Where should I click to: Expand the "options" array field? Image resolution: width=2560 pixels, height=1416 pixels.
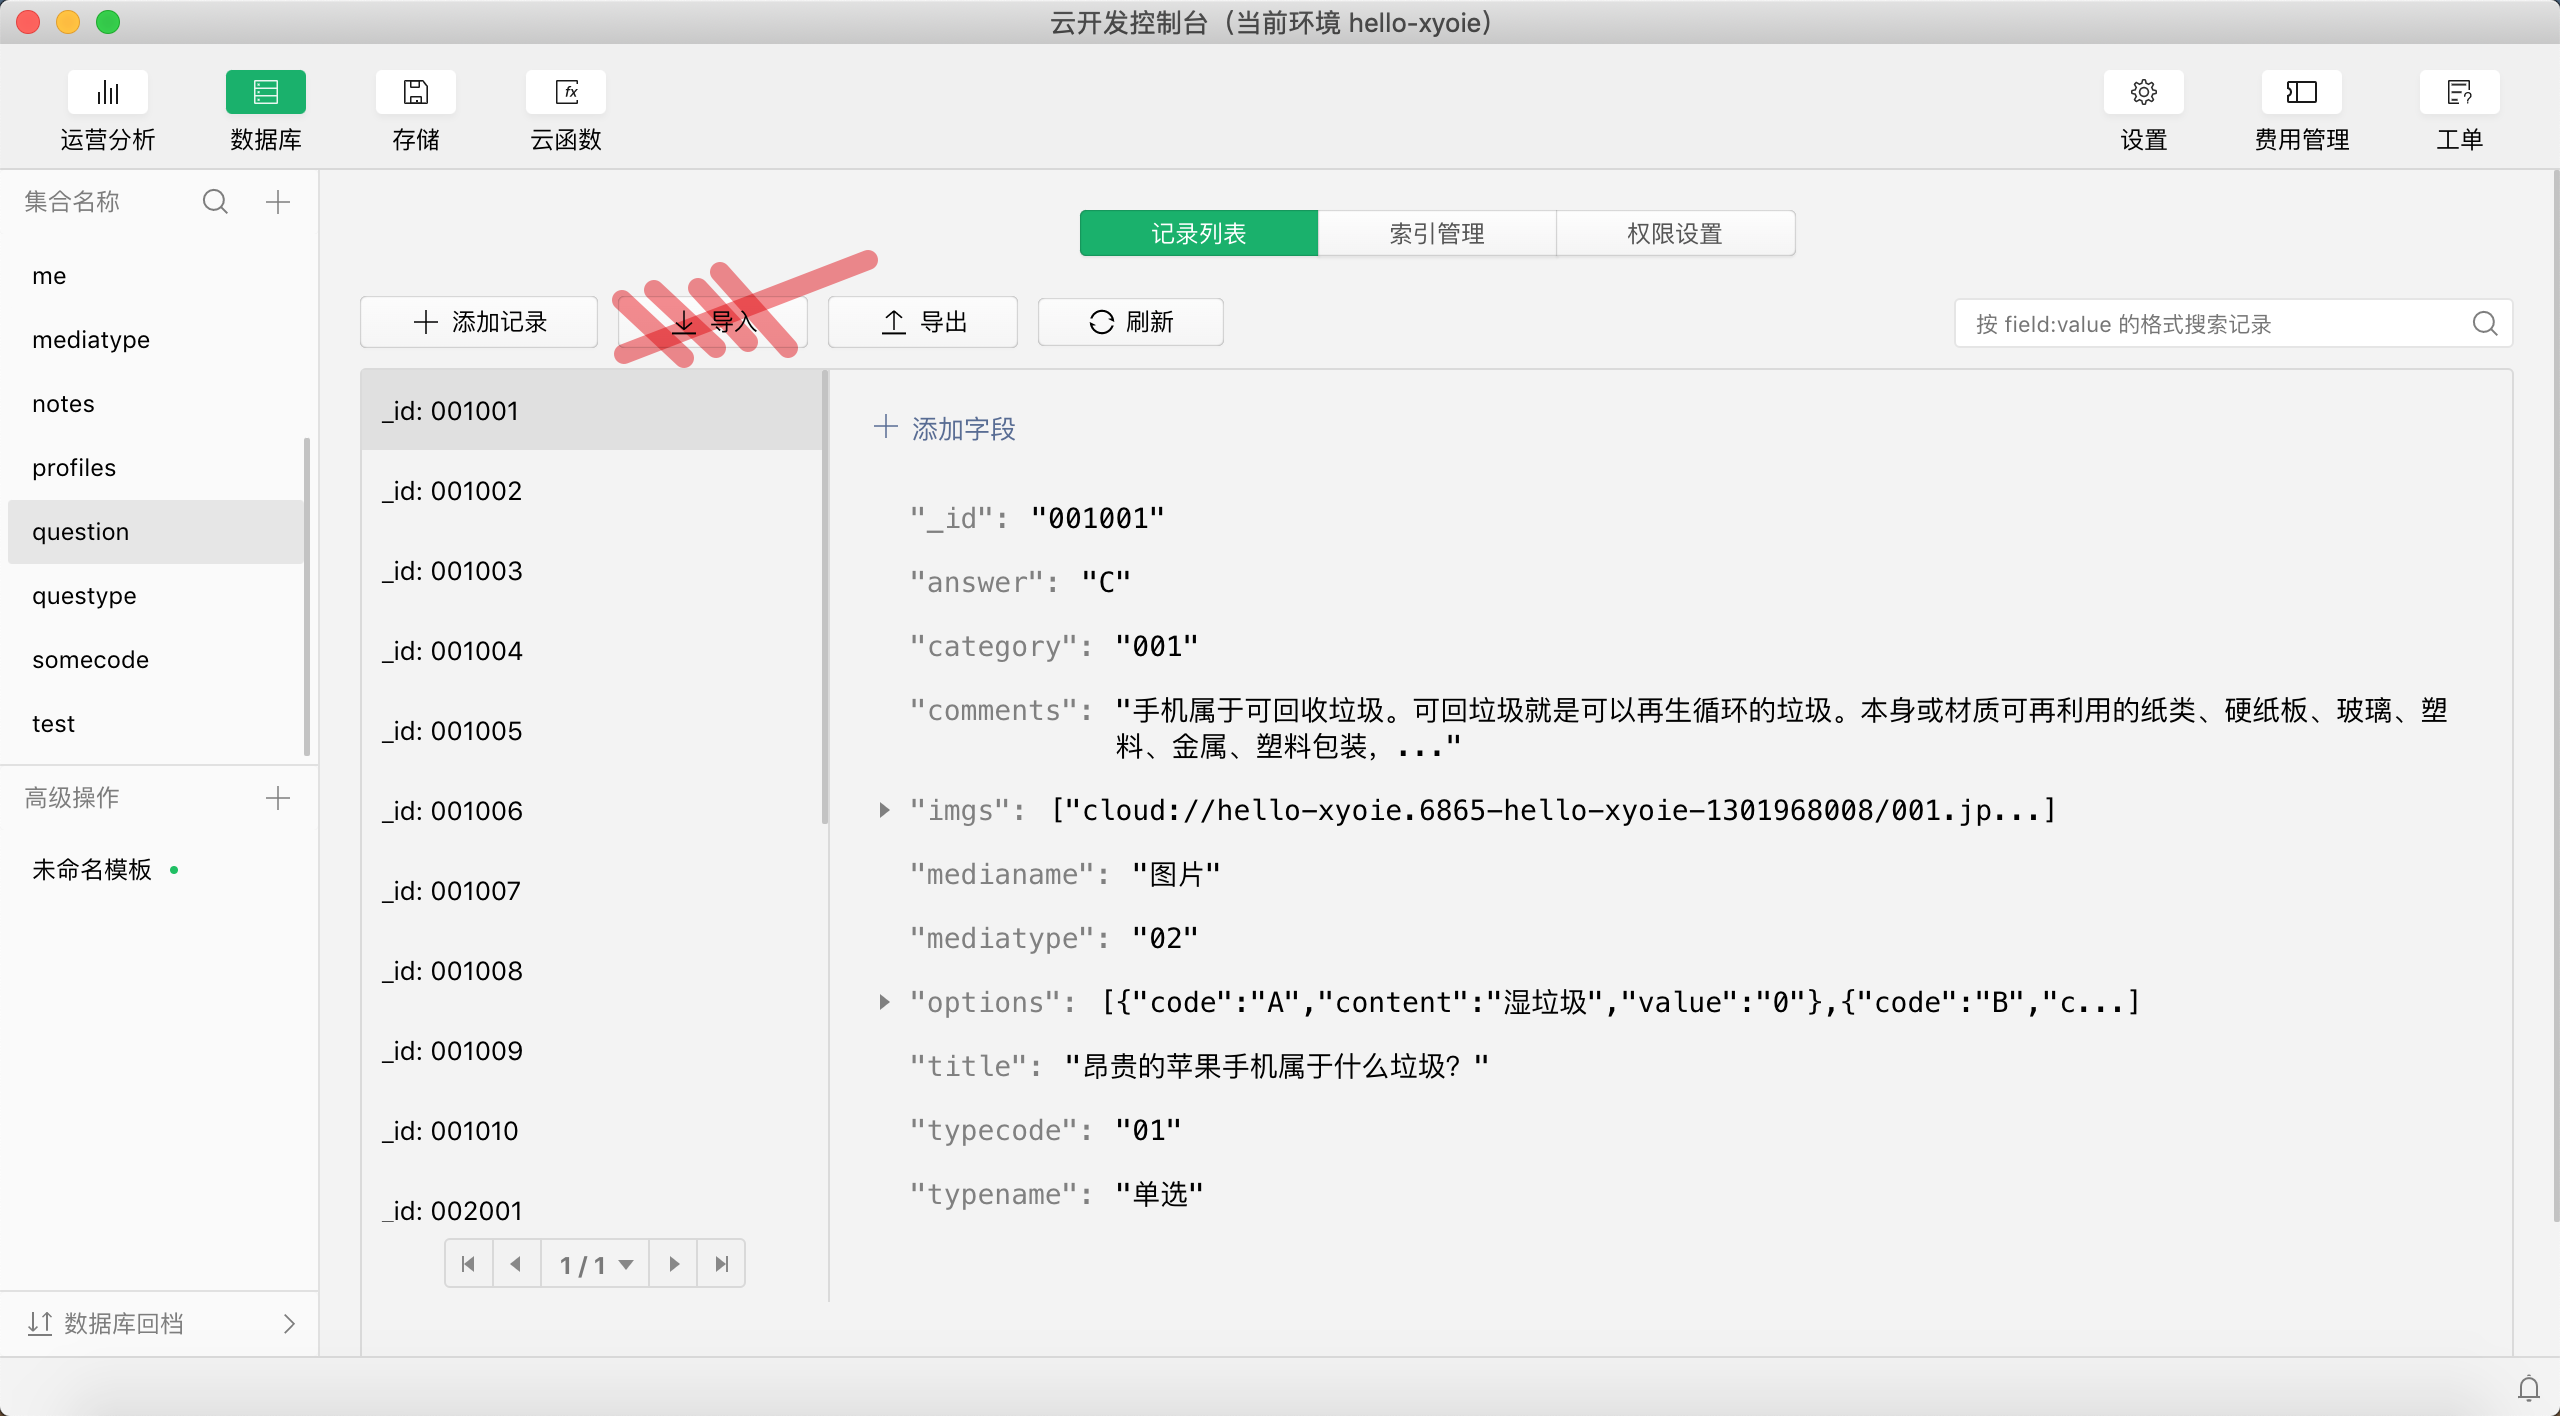[x=884, y=1002]
